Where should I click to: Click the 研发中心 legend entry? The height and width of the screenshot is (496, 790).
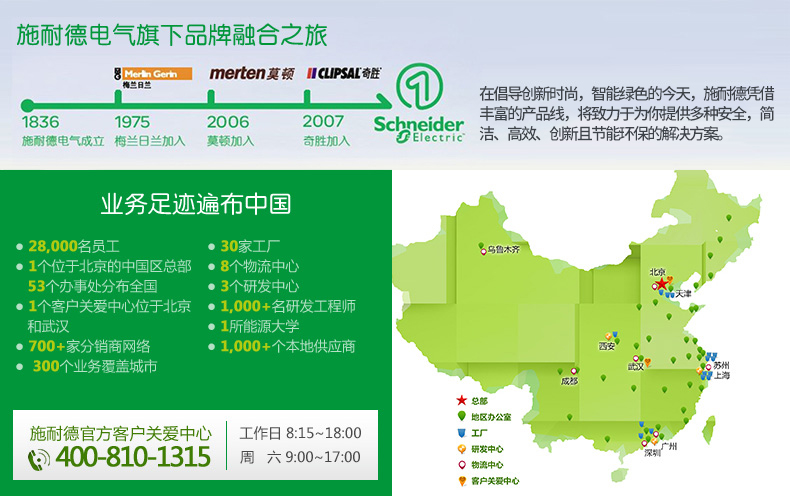[x=480, y=448]
